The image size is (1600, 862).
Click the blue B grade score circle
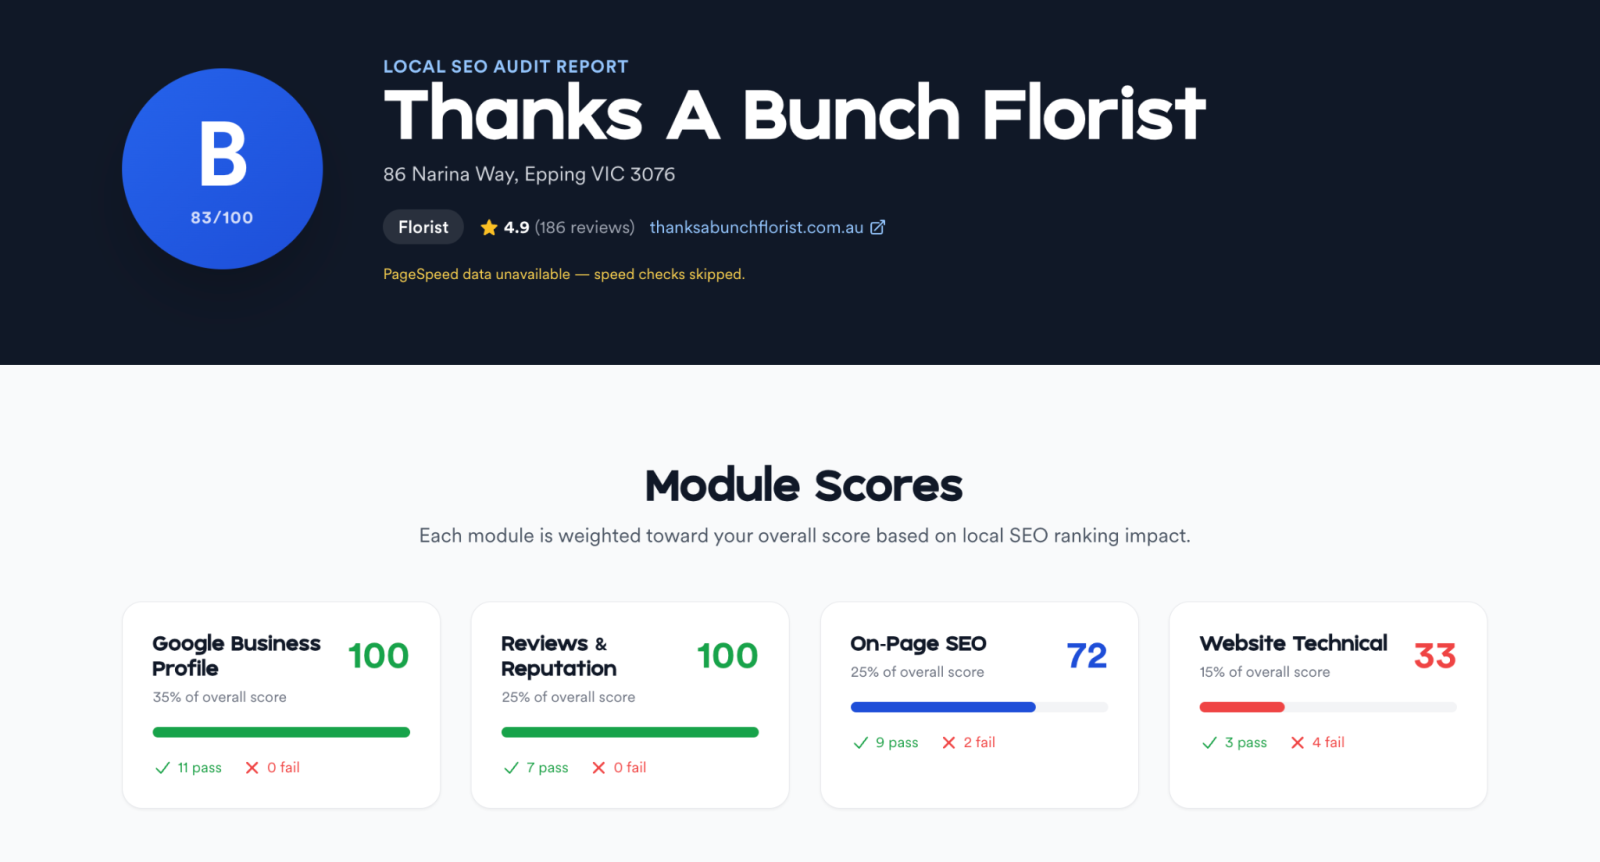222,168
